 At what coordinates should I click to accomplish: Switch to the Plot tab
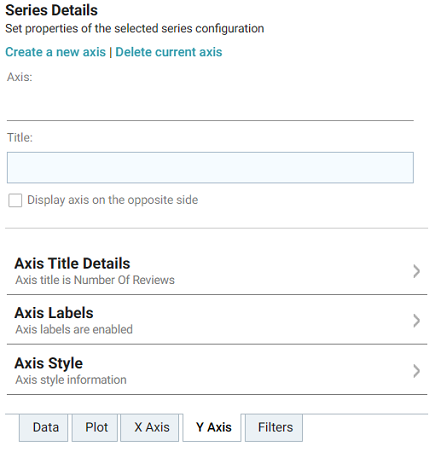(x=95, y=428)
